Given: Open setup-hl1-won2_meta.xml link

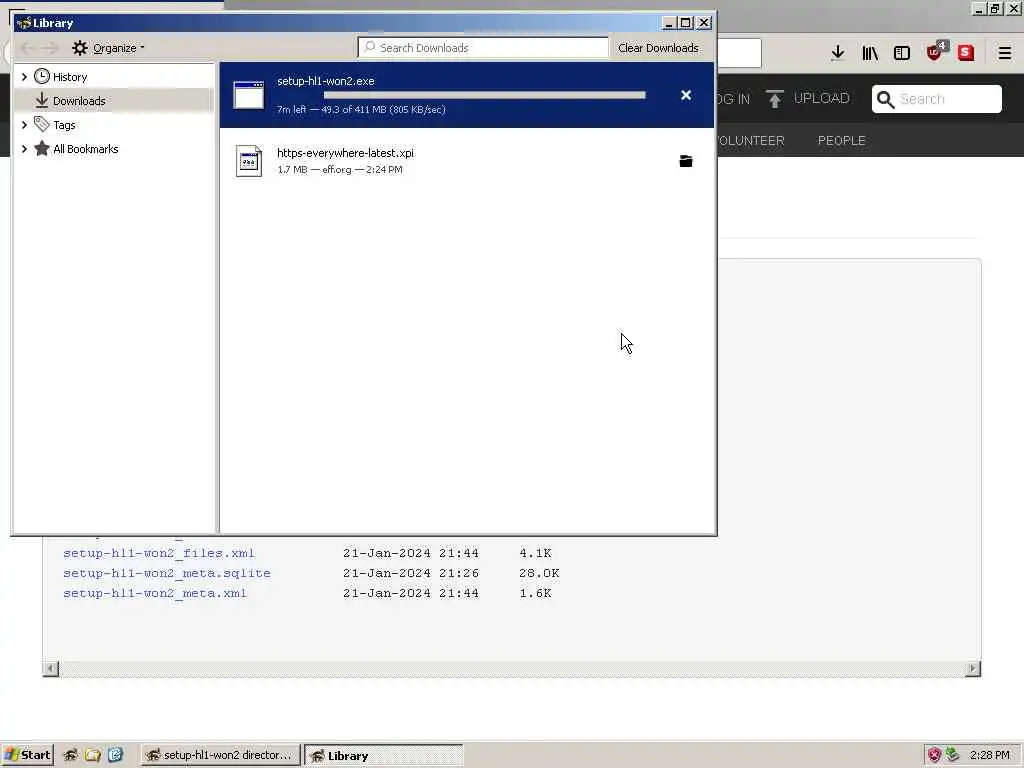Looking at the screenshot, I should 155,593.
